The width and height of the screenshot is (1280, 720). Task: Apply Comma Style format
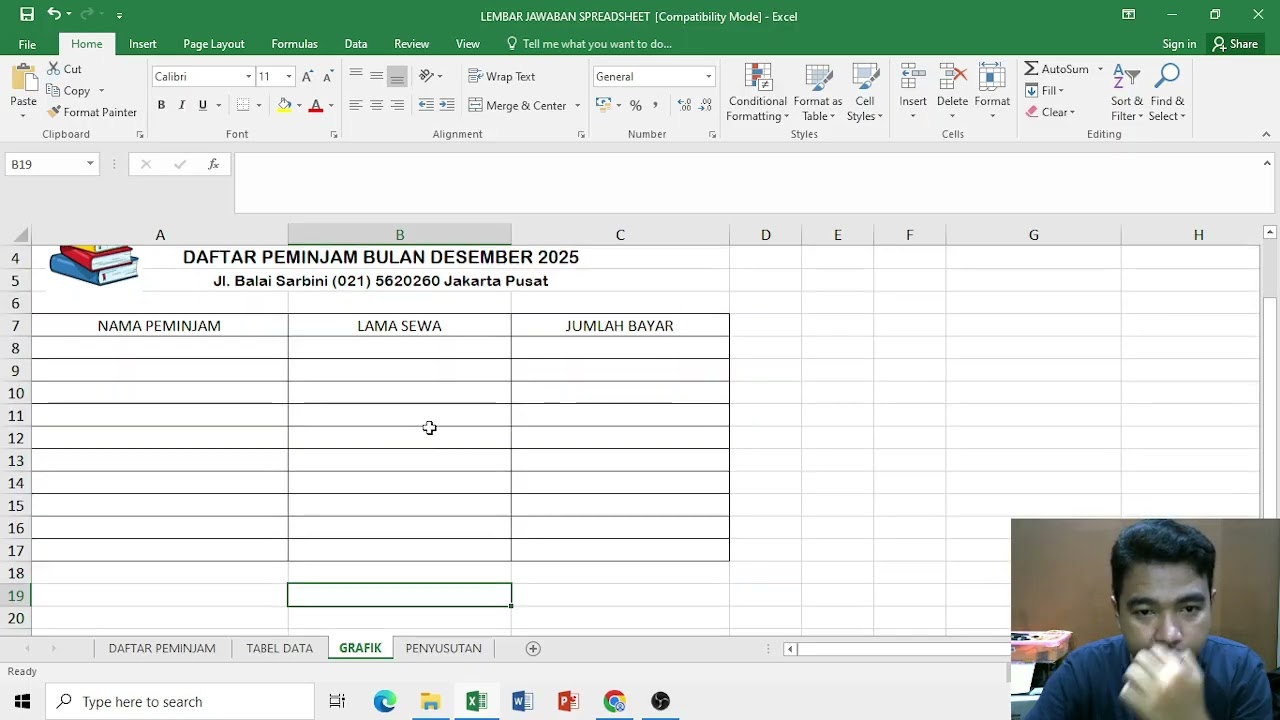(655, 105)
